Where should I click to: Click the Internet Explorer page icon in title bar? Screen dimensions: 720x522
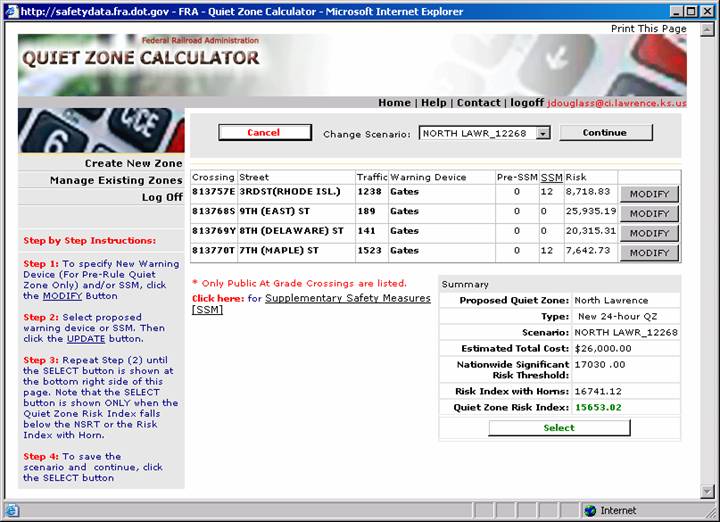pyautogui.click(x=10, y=11)
